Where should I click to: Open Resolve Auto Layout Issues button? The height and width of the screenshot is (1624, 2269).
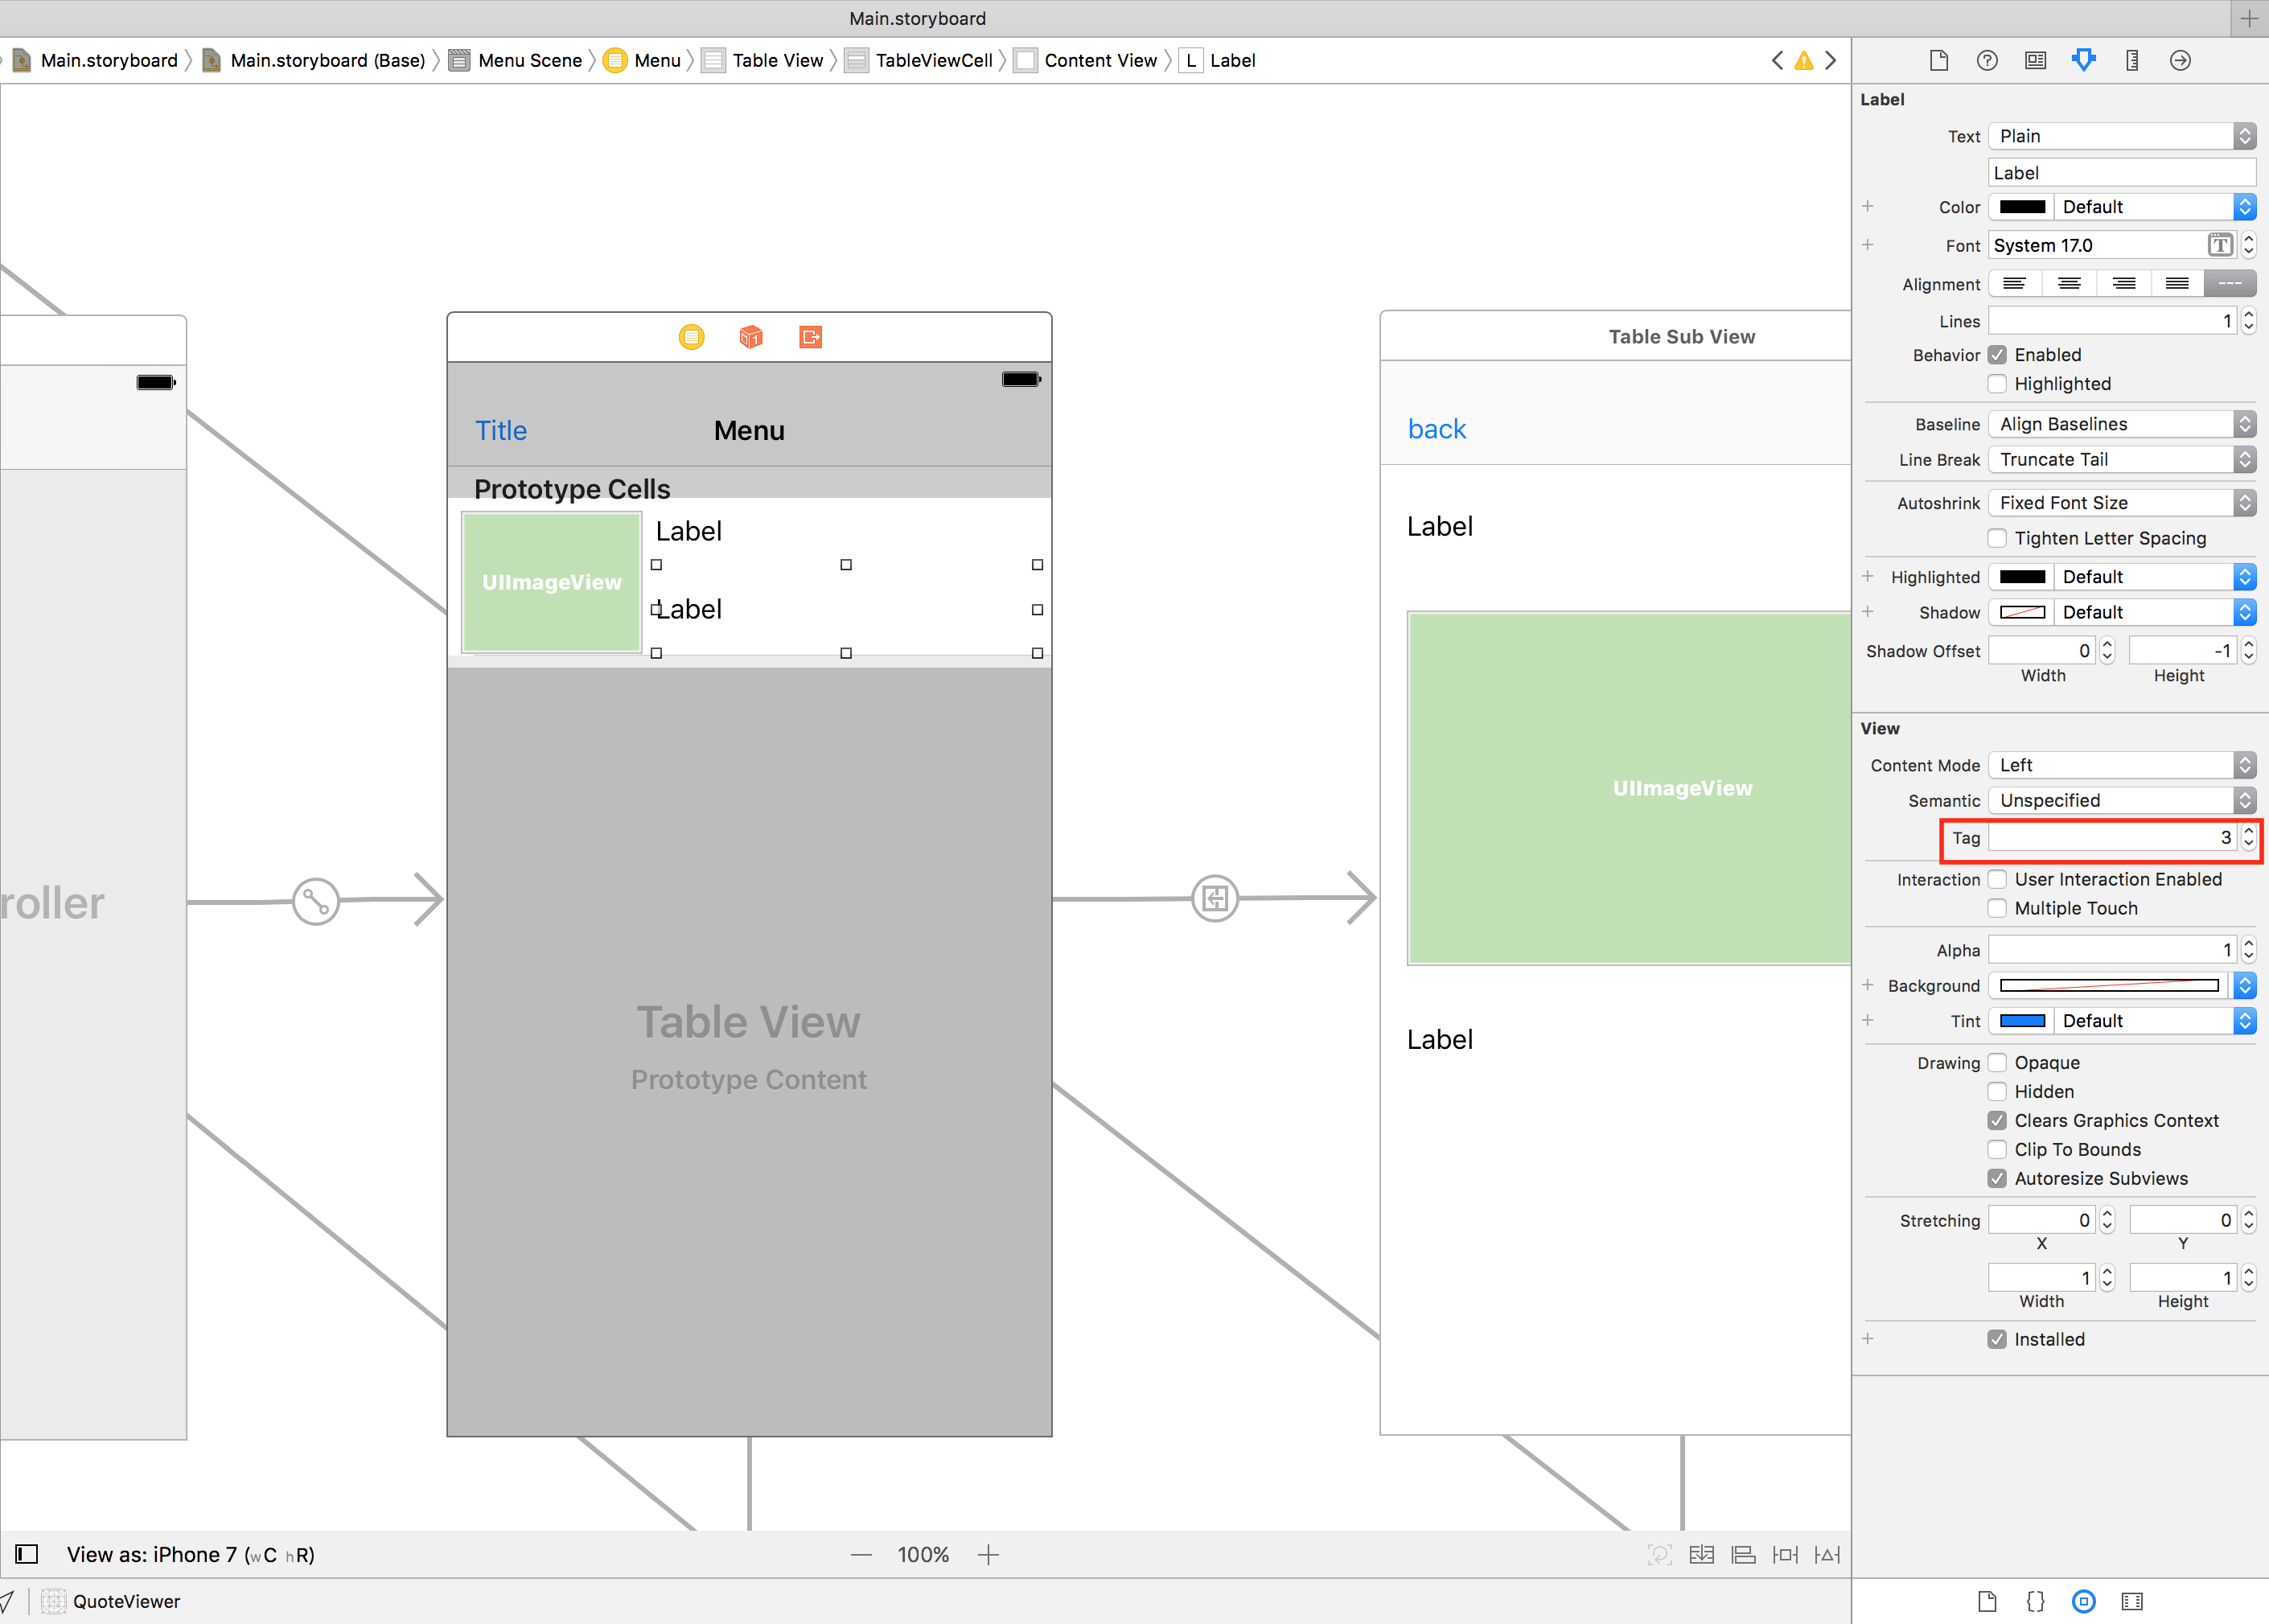click(x=1827, y=1555)
